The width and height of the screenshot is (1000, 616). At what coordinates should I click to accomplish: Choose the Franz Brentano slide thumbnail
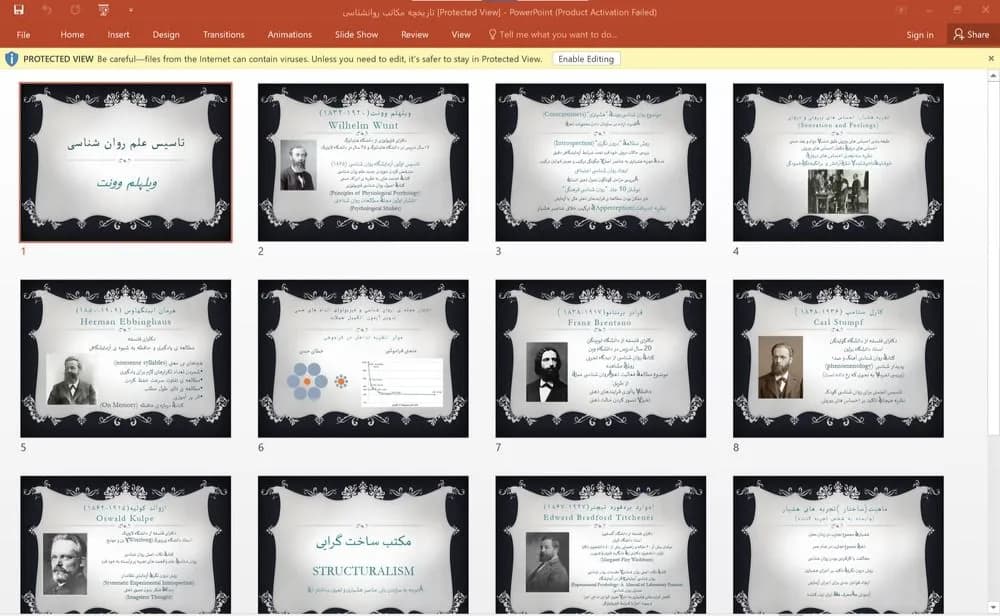point(601,358)
